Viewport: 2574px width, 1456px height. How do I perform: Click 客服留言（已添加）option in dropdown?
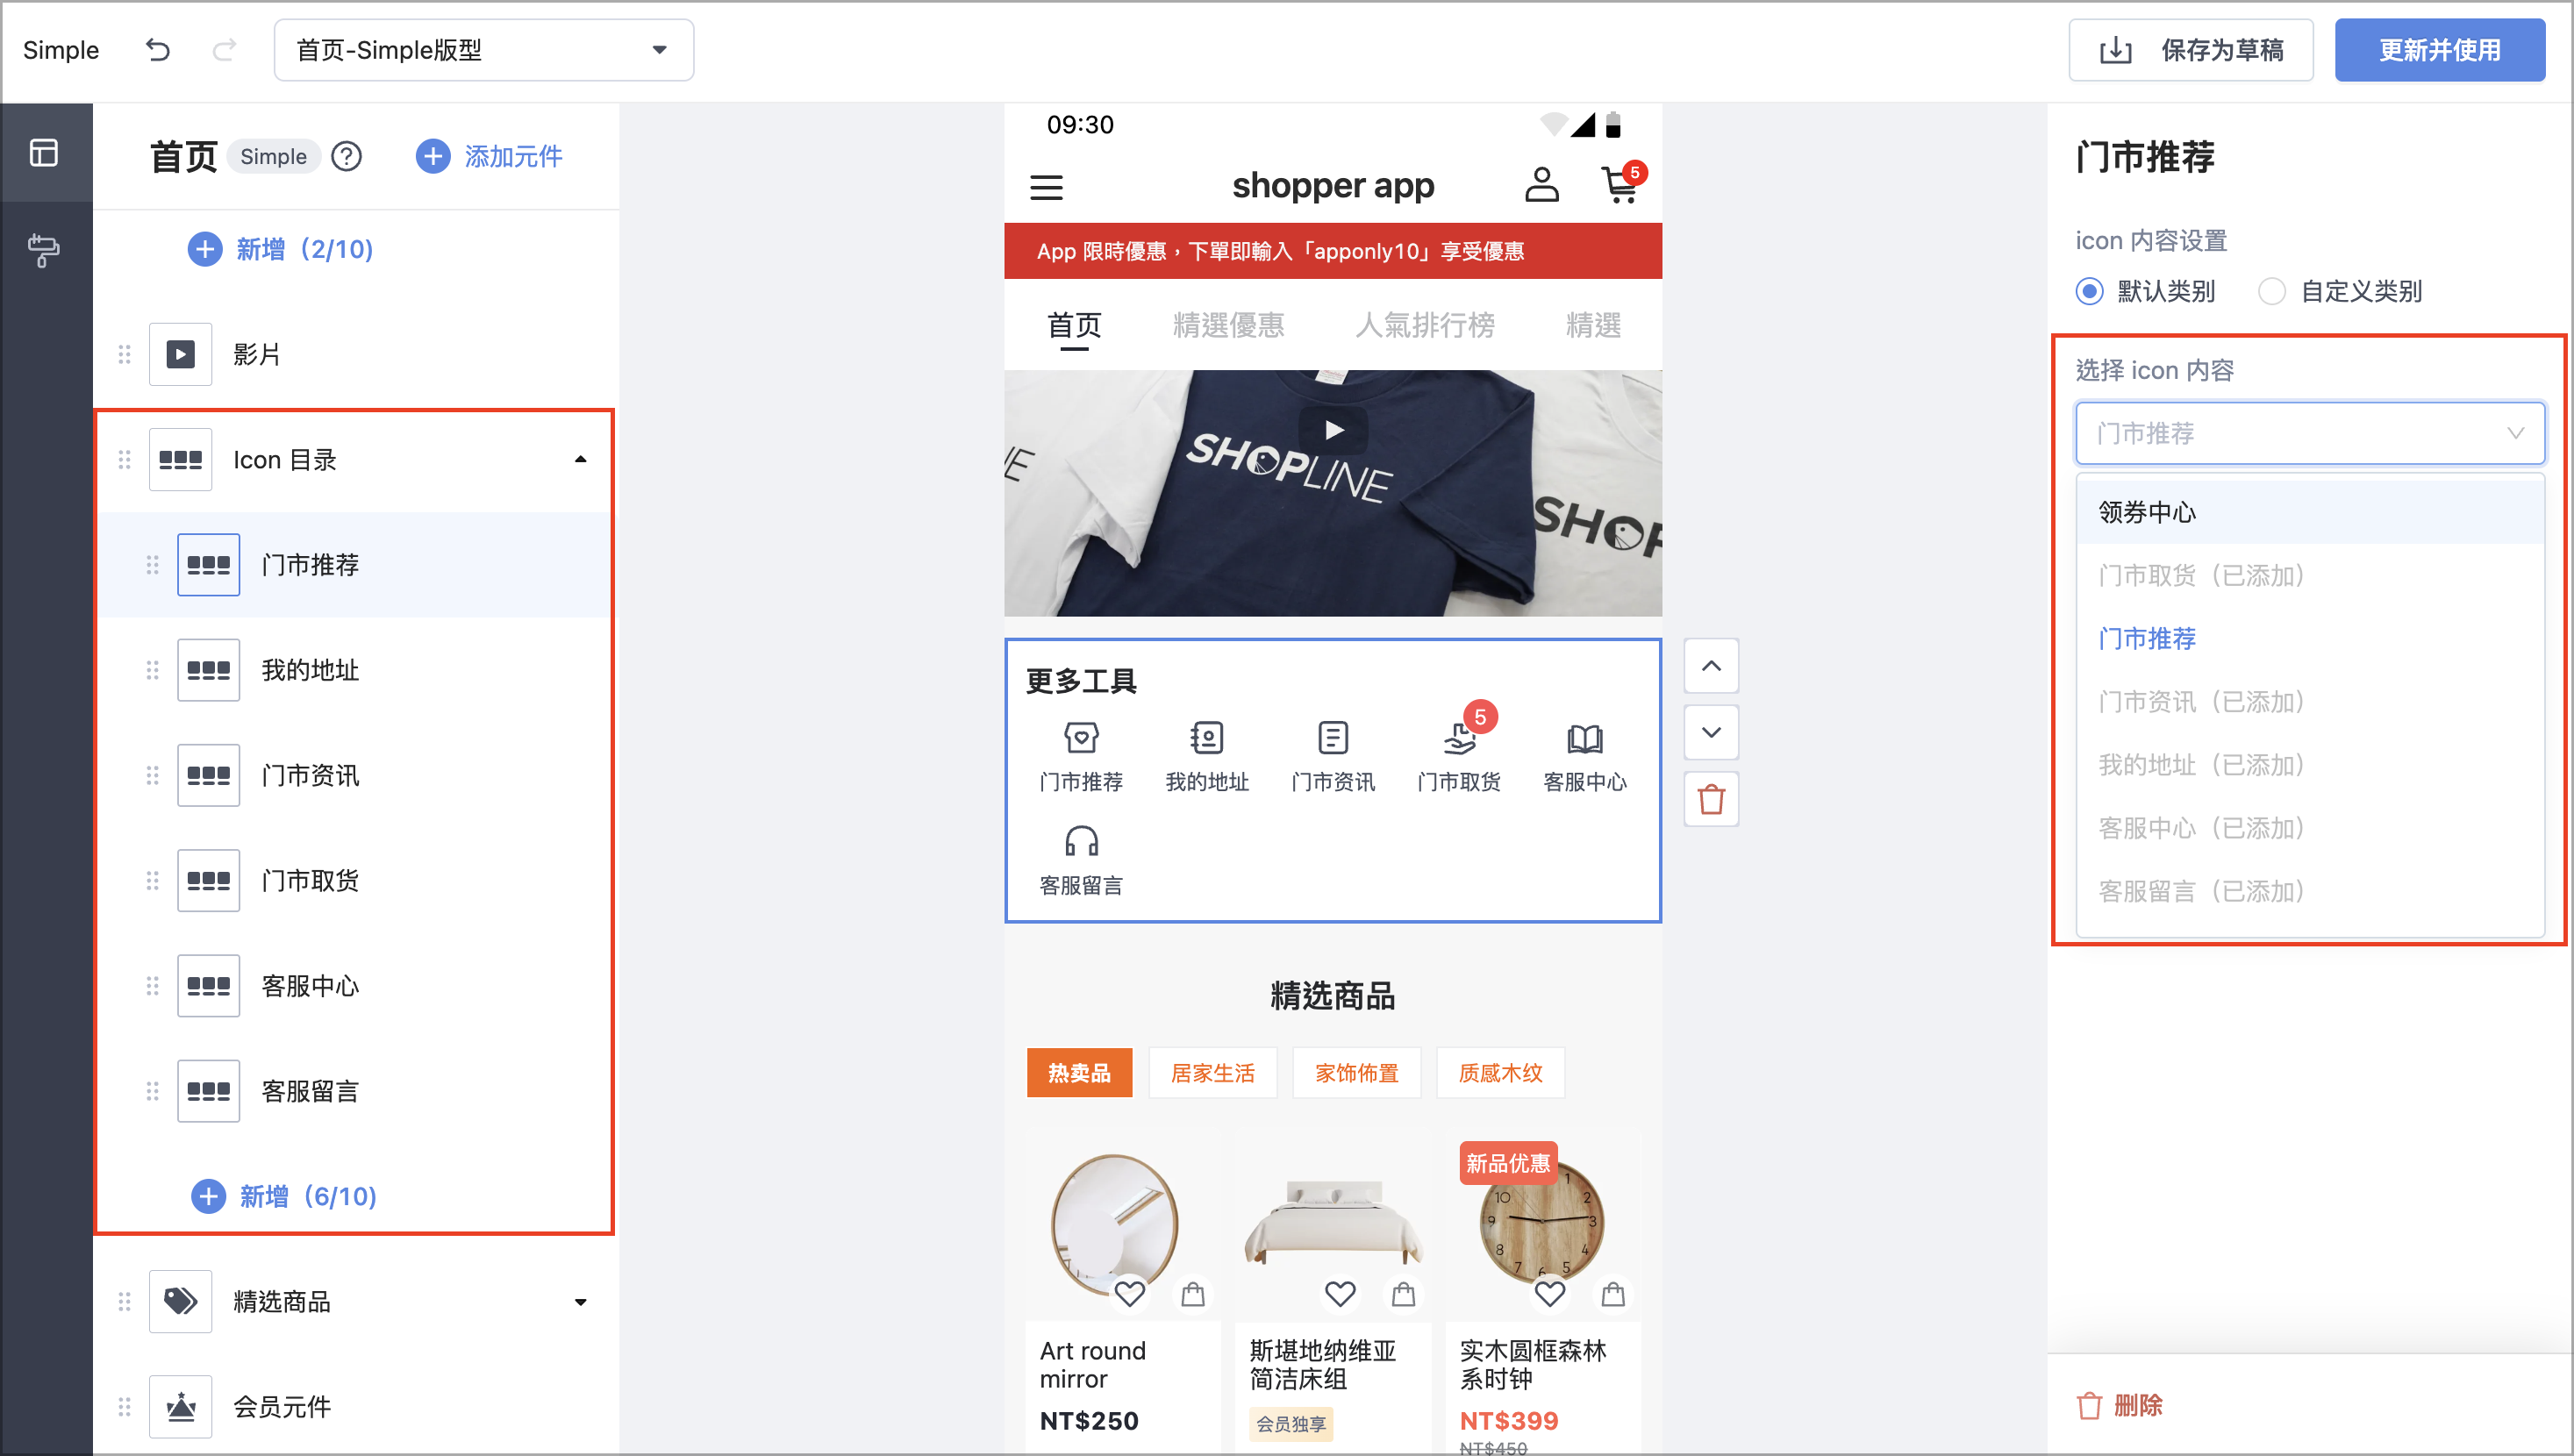tap(2309, 891)
